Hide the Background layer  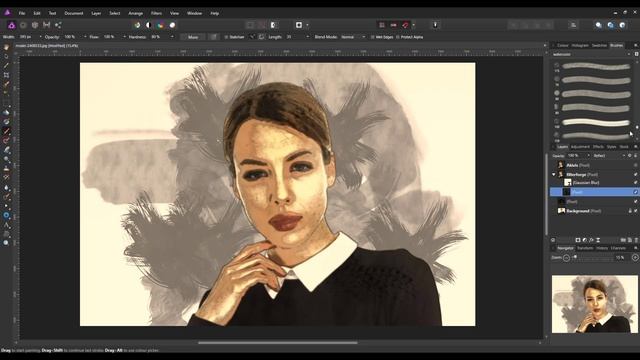point(636,211)
